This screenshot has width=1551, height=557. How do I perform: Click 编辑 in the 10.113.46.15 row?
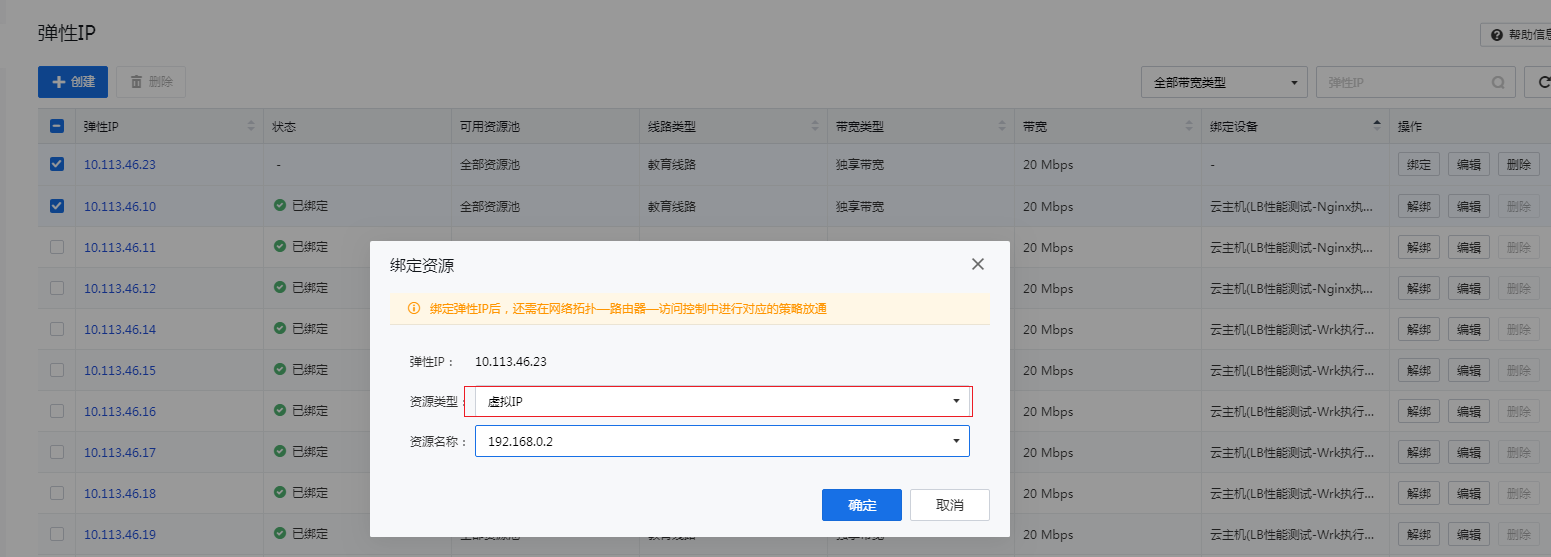[x=1469, y=370]
